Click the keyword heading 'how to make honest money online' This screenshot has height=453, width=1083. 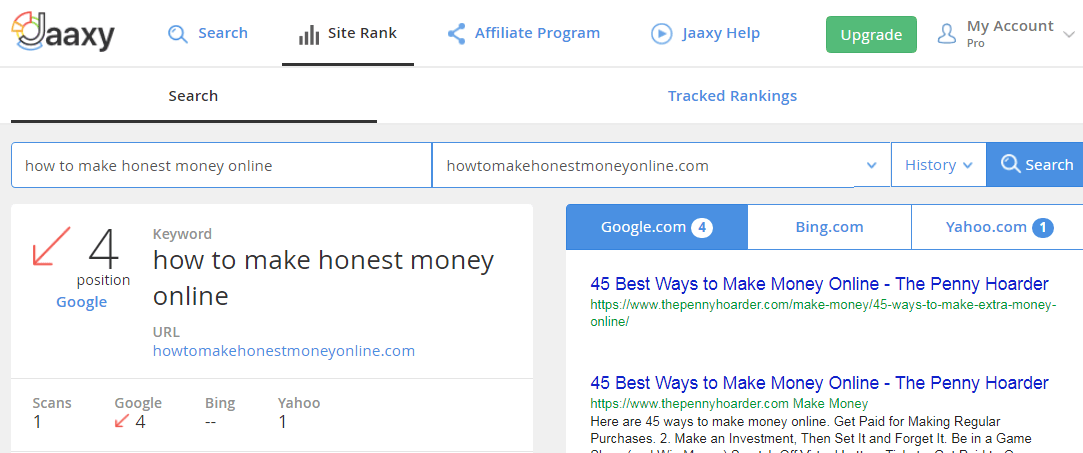(323, 278)
